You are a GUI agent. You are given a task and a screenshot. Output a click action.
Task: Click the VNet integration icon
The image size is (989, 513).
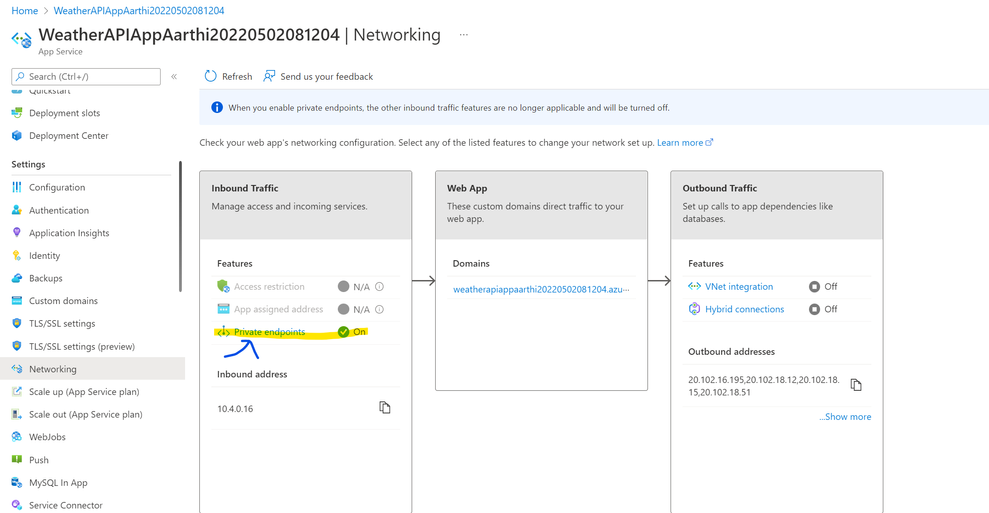(694, 286)
